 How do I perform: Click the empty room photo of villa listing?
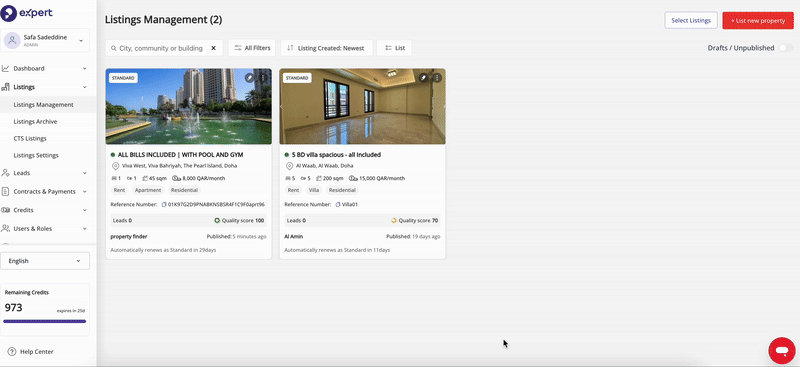(362, 106)
